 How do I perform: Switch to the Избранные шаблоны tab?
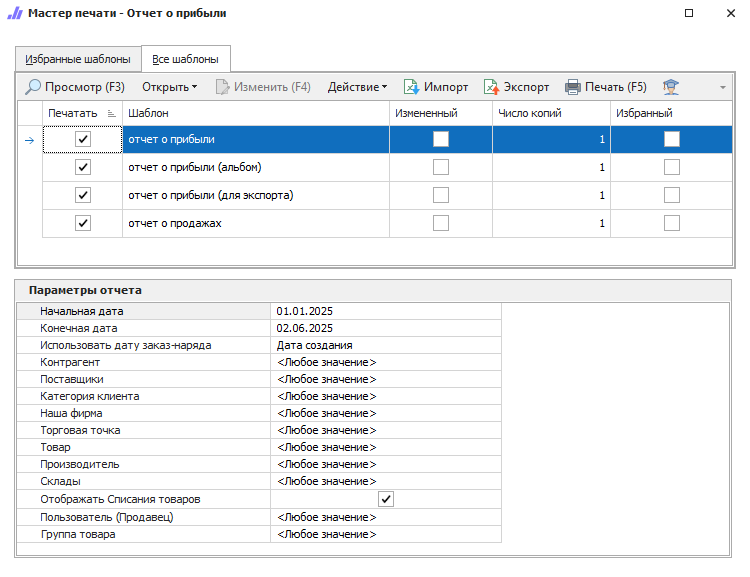tap(78, 59)
